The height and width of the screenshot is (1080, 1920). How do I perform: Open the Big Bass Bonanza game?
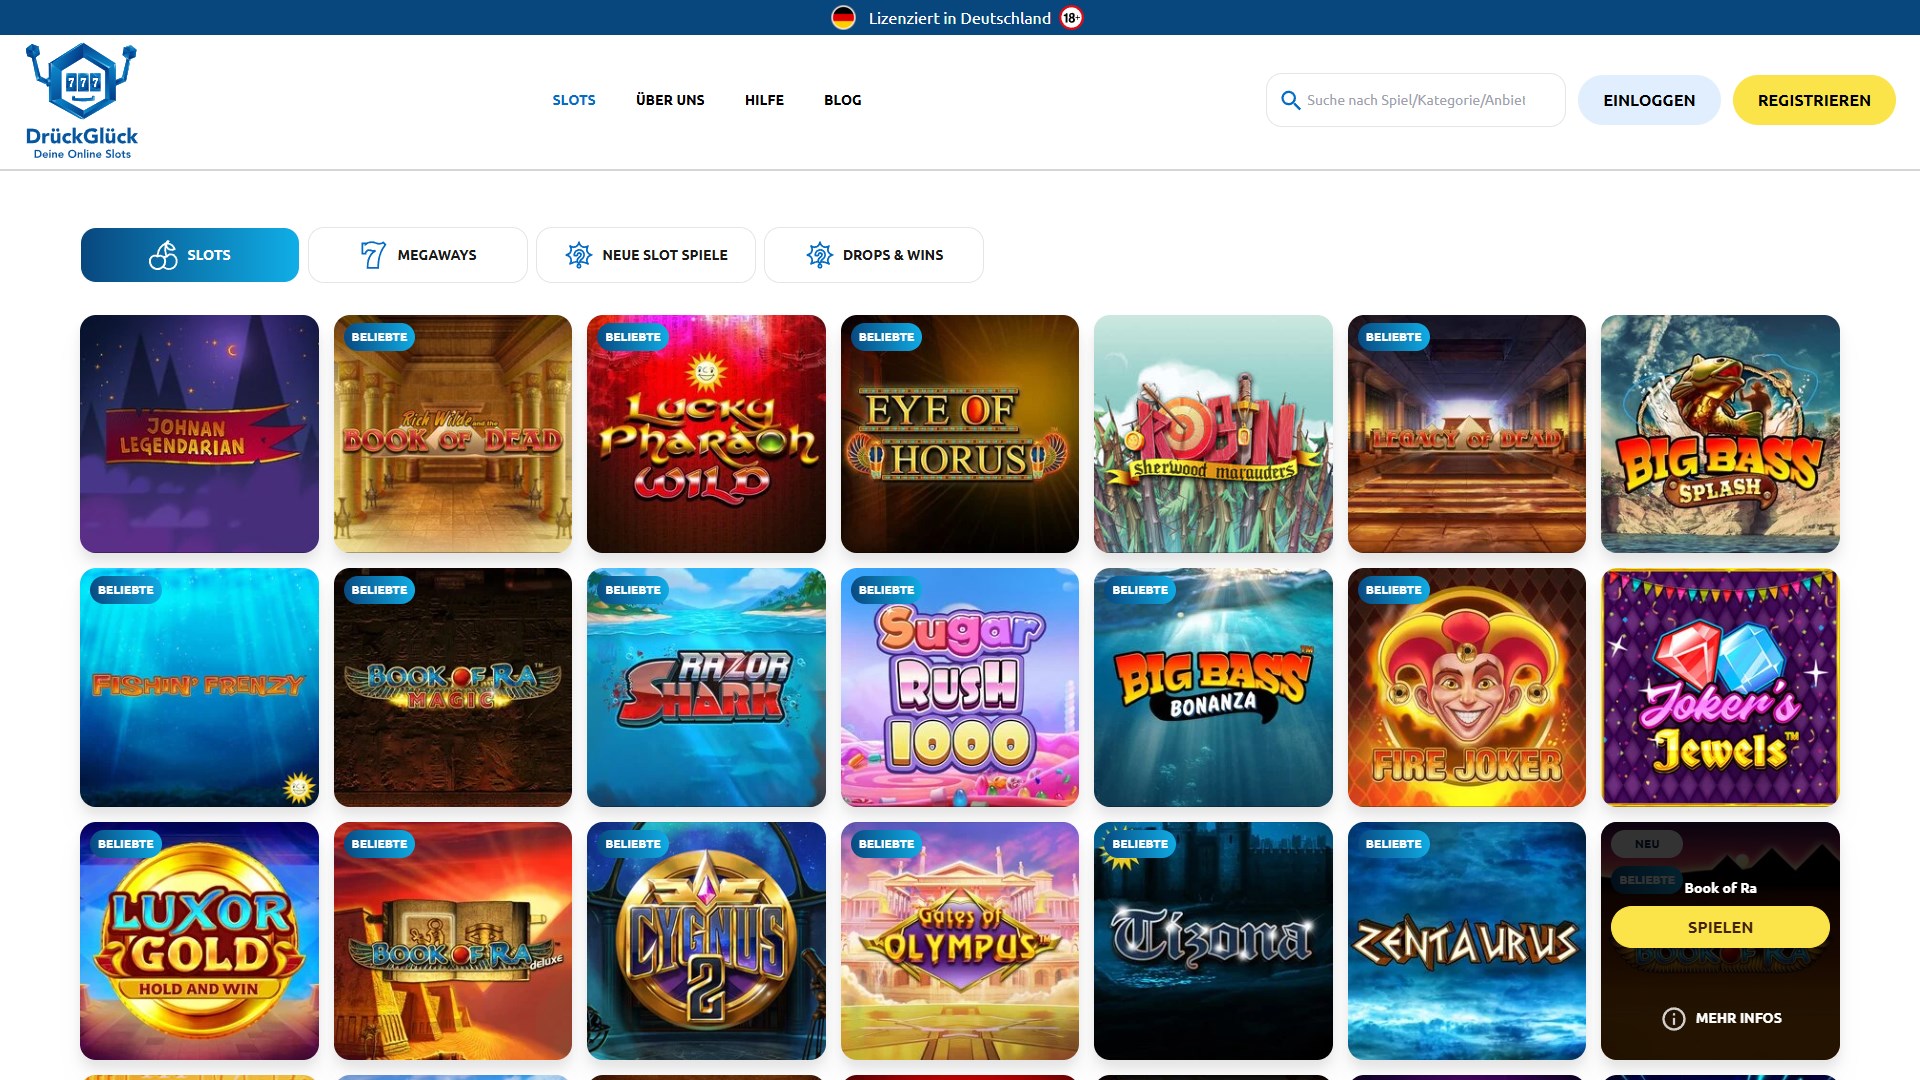pyautogui.click(x=1213, y=687)
